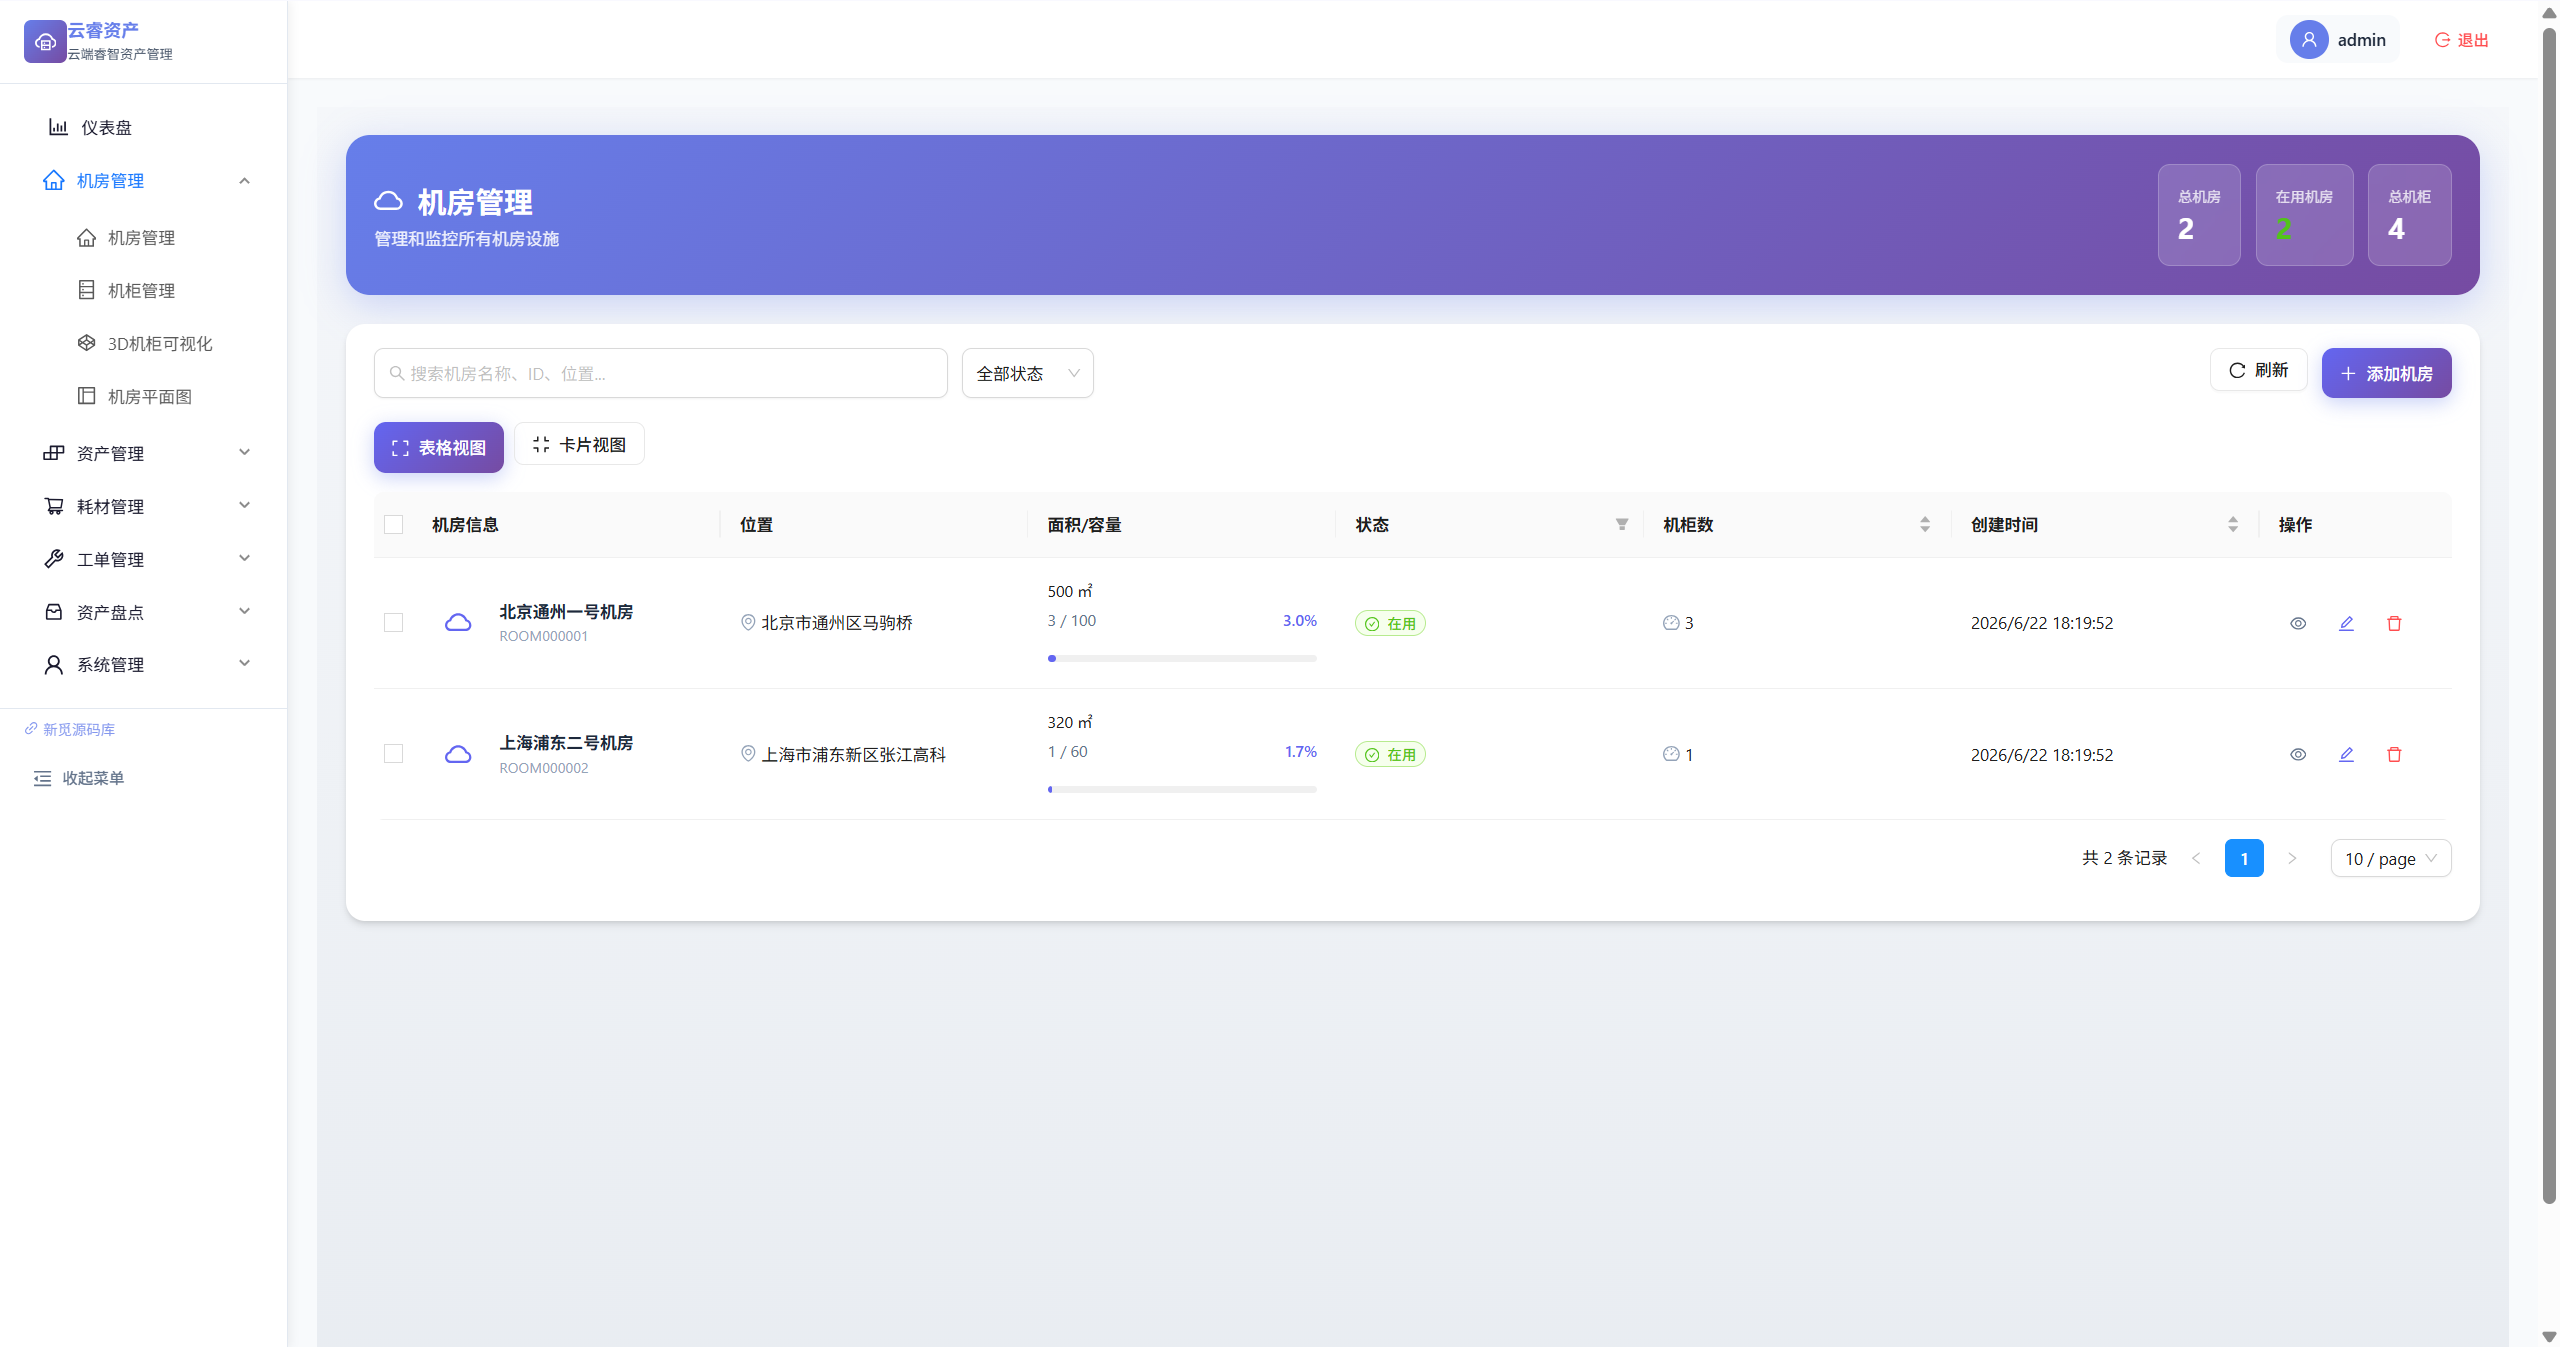
Task: Click the ROOM000002 ID text
Action: tap(544, 768)
